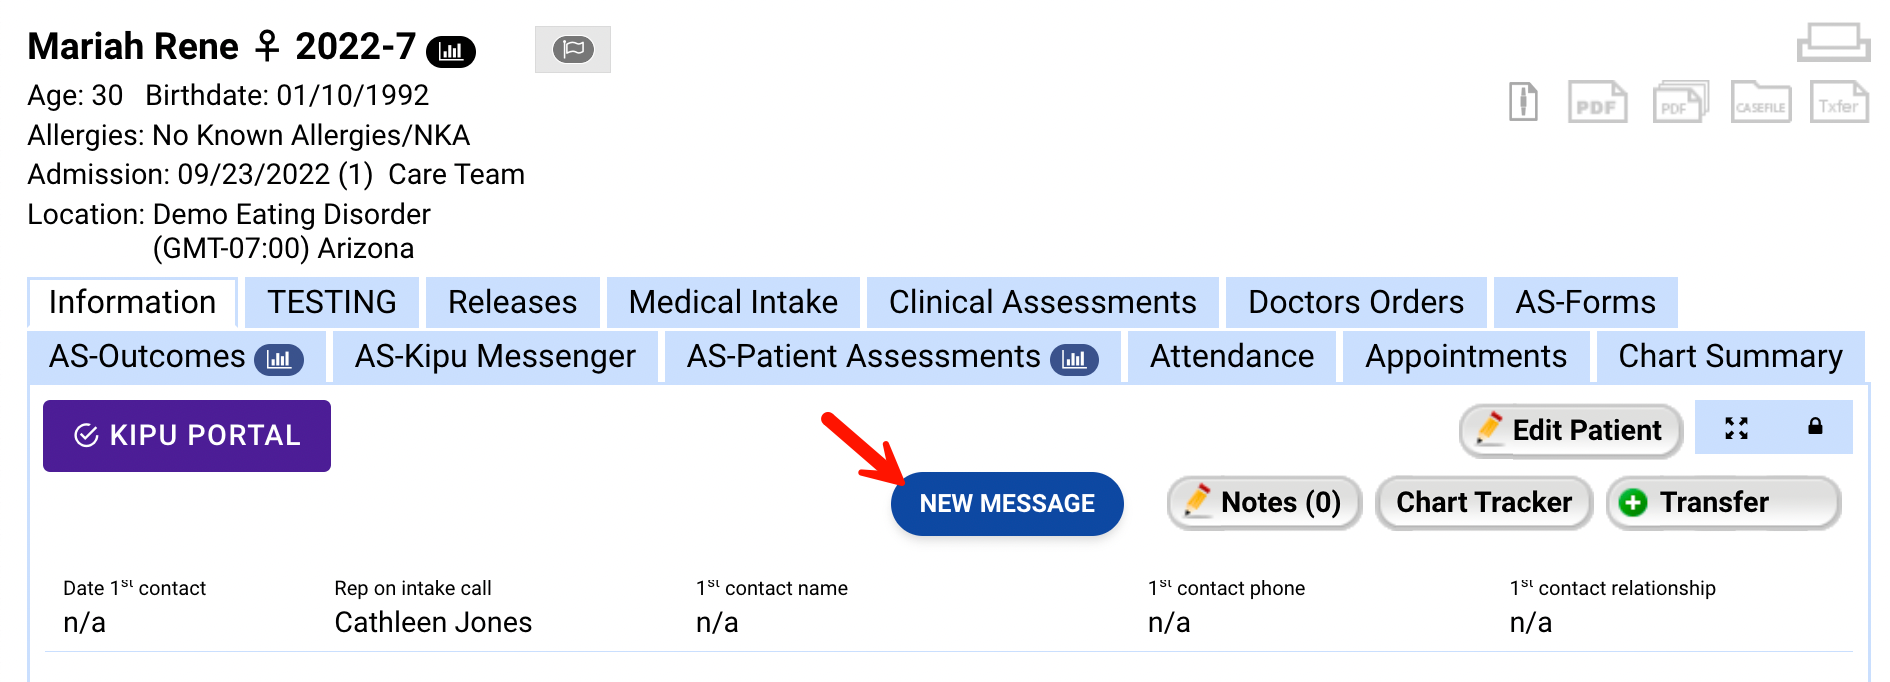Download the zipped chart file icon
The width and height of the screenshot is (1890, 682).
tap(1523, 102)
